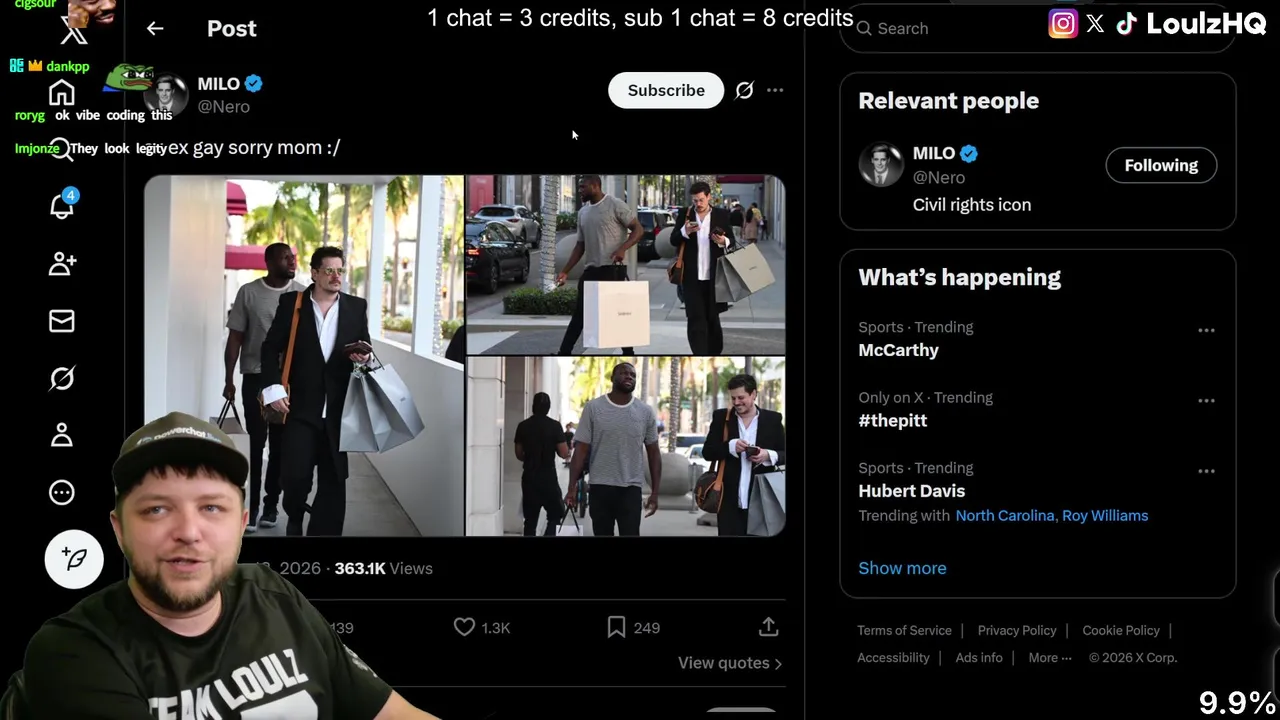Click the compose post feather button
The width and height of the screenshot is (1280, 720).
click(74, 558)
